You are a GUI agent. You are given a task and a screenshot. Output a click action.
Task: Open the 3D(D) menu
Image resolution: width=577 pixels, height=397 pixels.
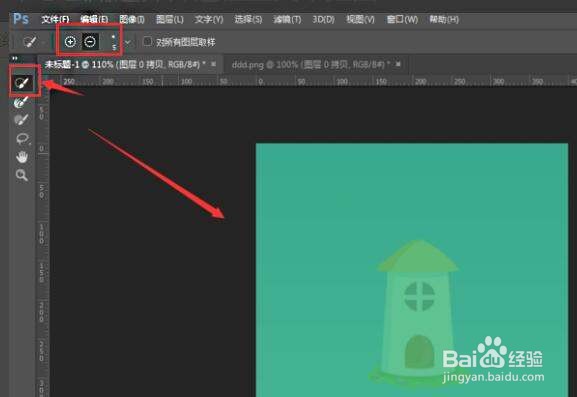coord(323,19)
